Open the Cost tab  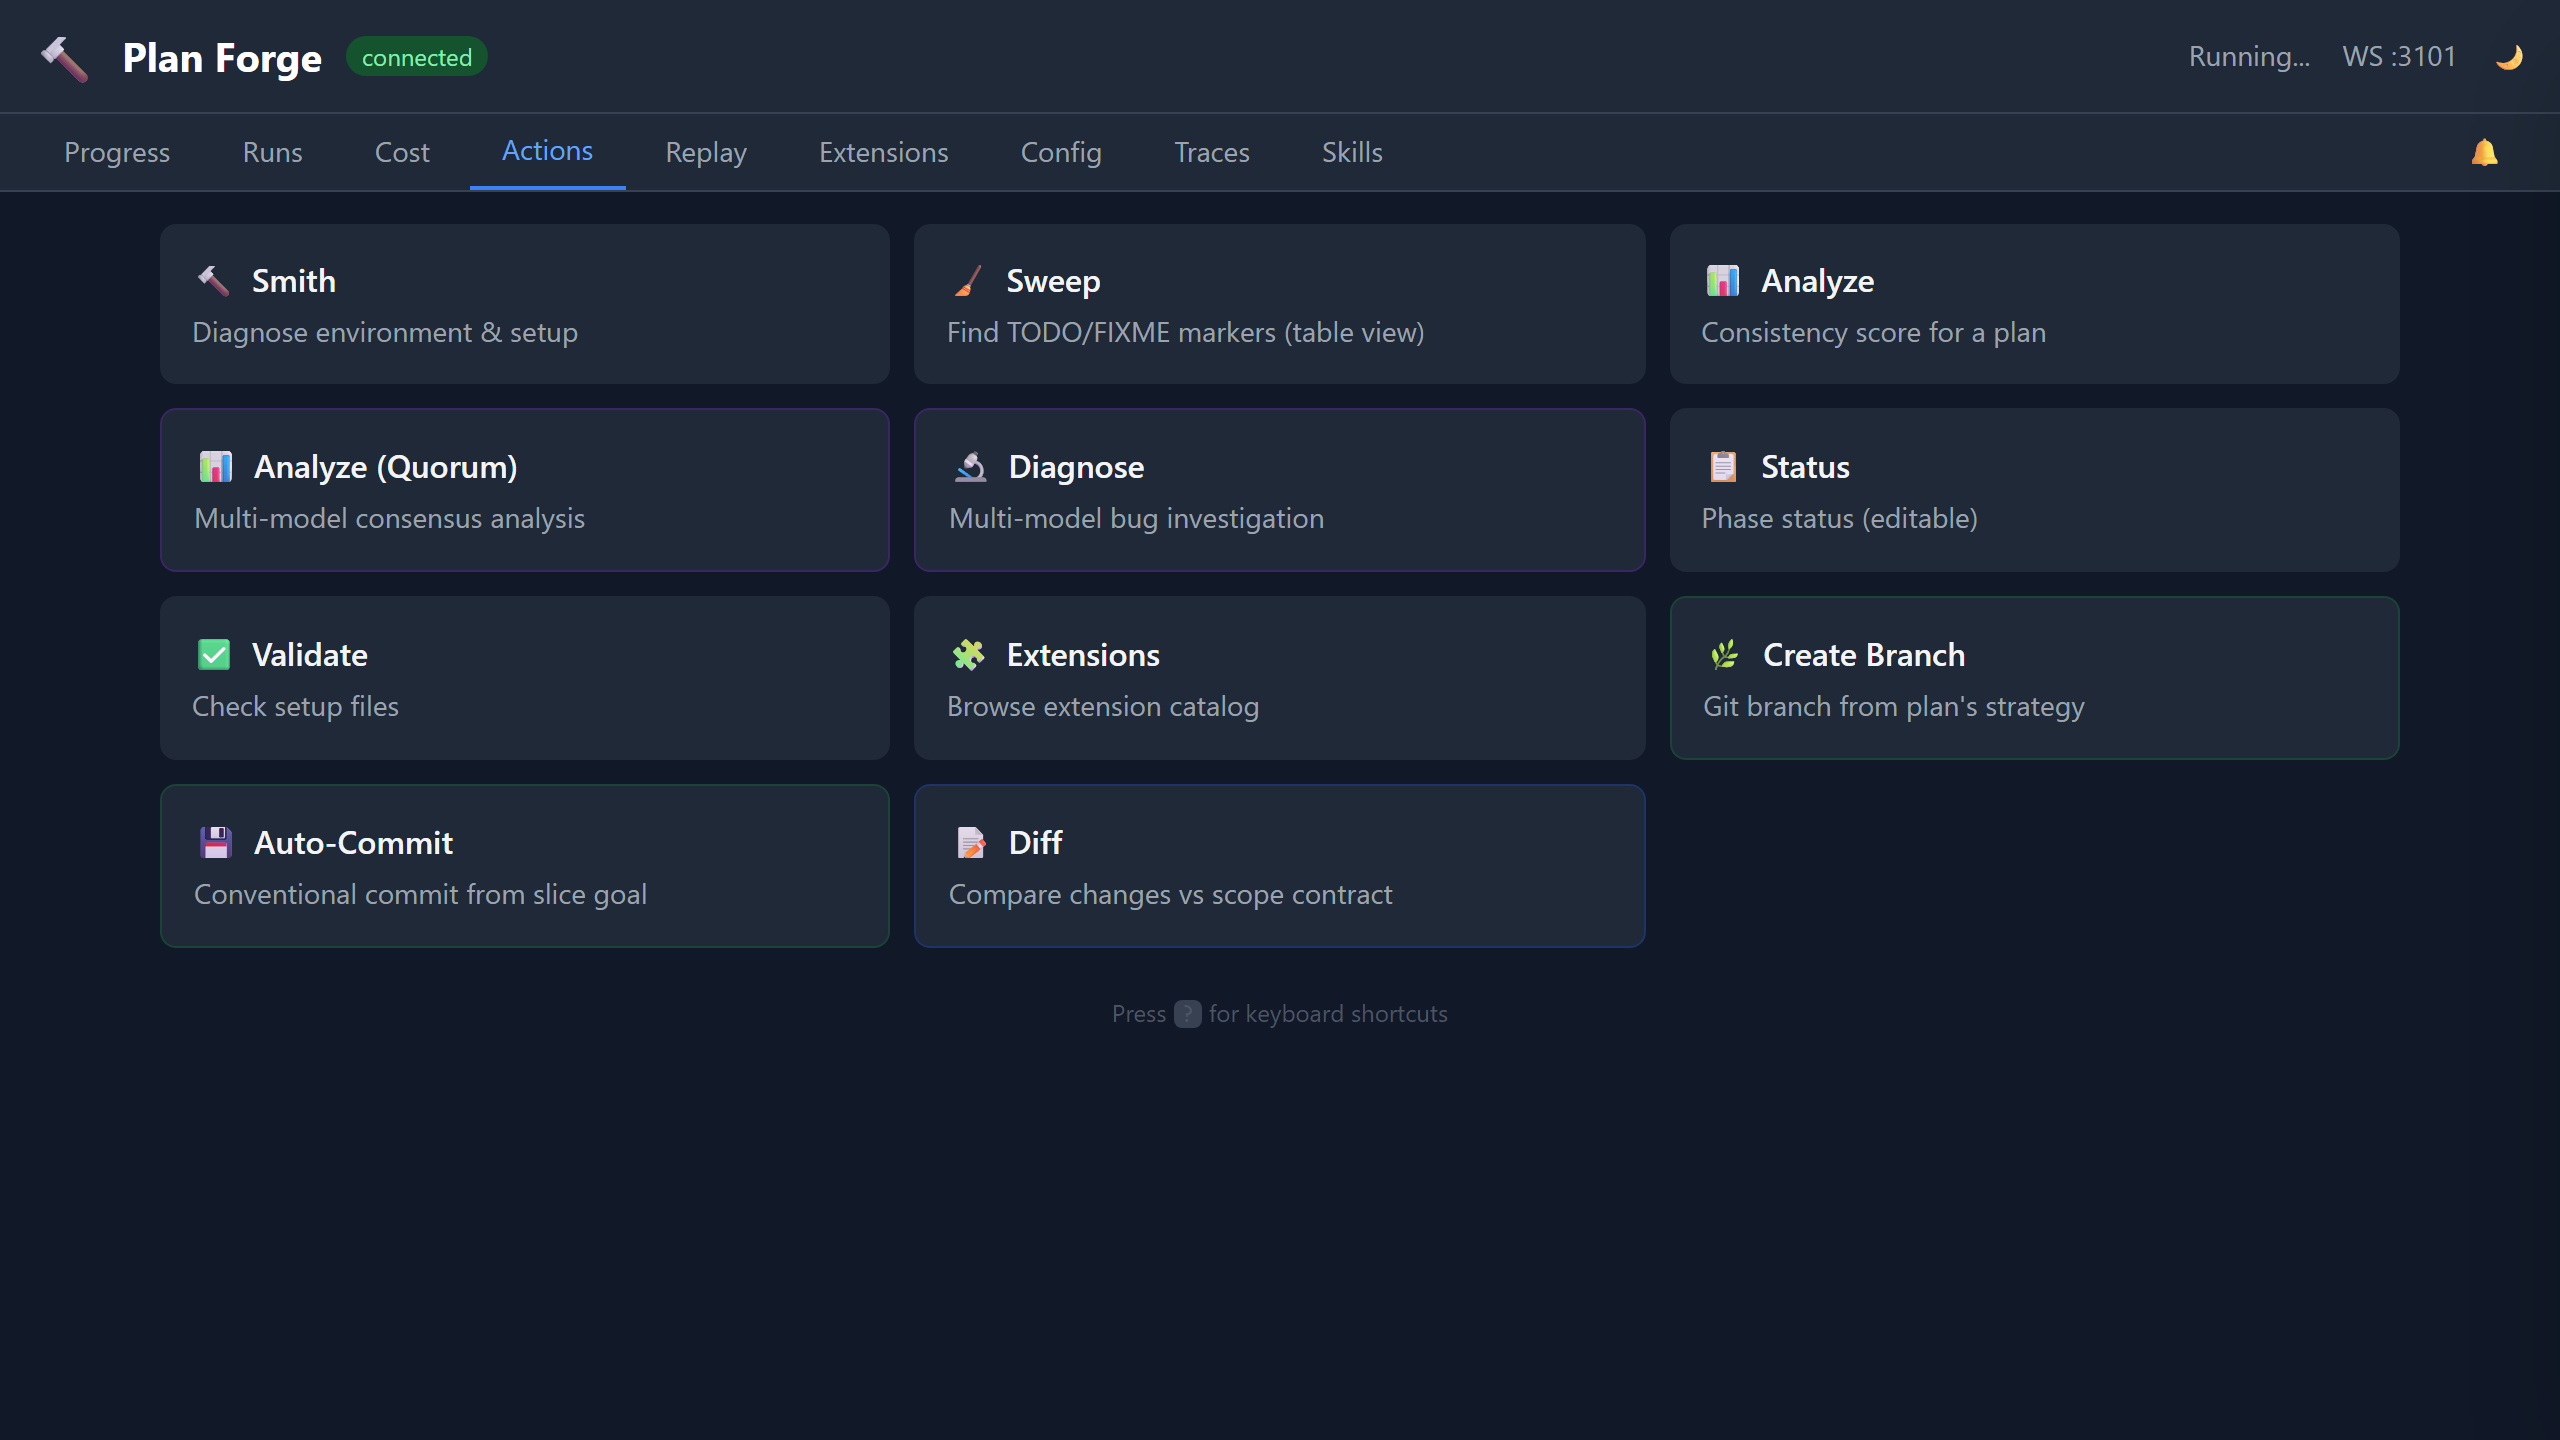[401, 152]
